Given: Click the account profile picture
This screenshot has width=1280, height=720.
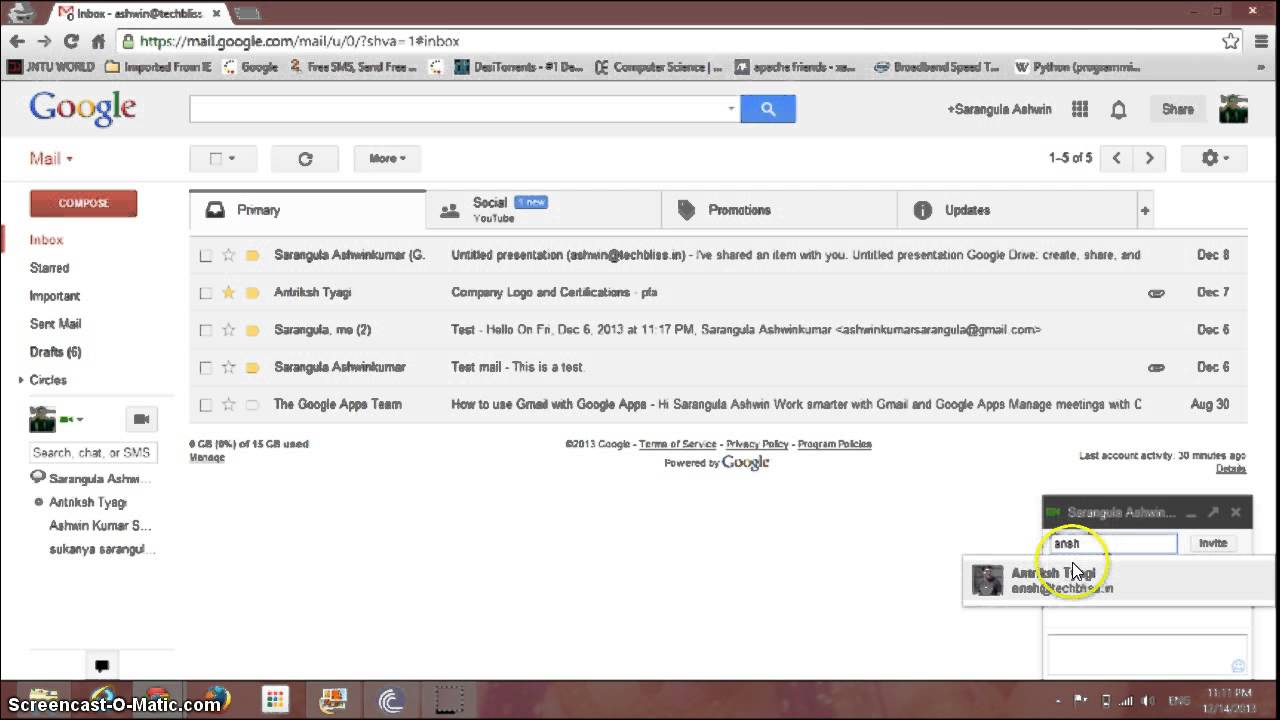Looking at the screenshot, I should (1233, 109).
